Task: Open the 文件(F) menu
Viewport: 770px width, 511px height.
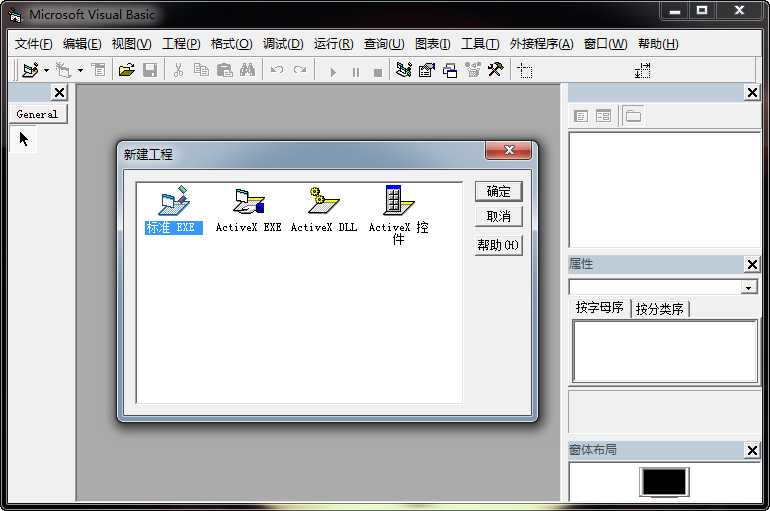Action: (33, 44)
